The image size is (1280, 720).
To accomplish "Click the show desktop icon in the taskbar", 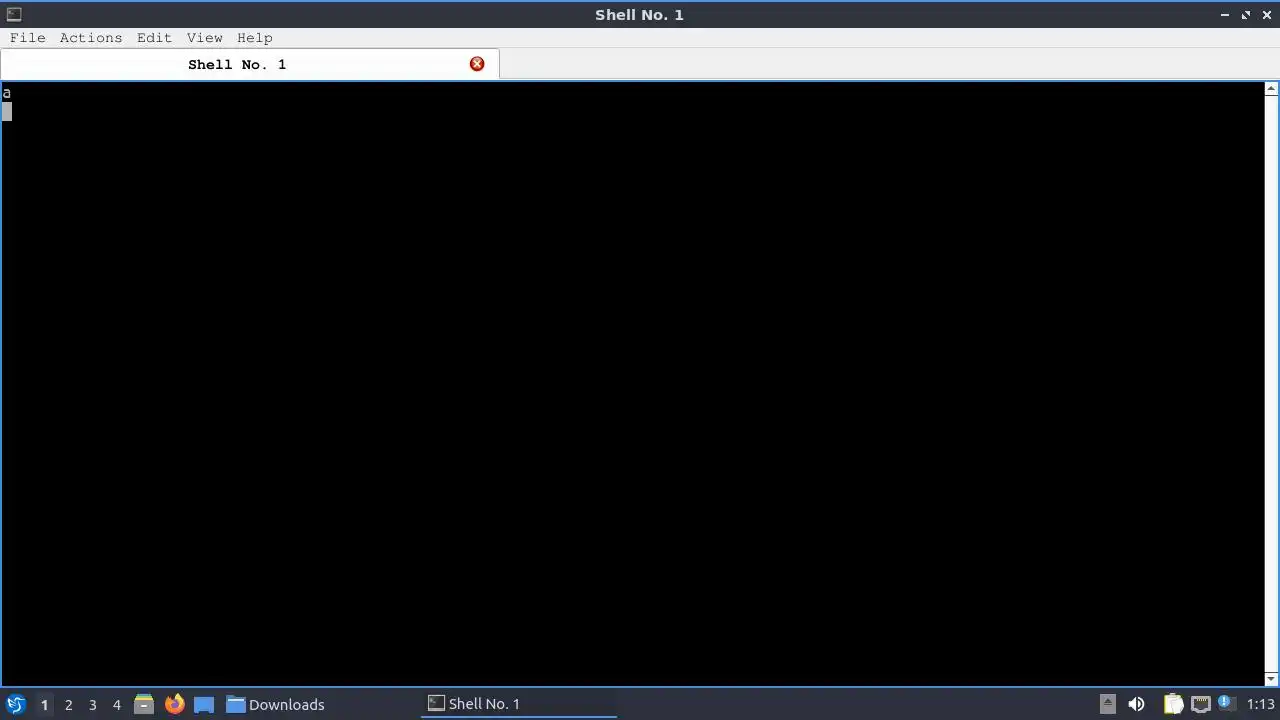I will click(x=204, y=704).
